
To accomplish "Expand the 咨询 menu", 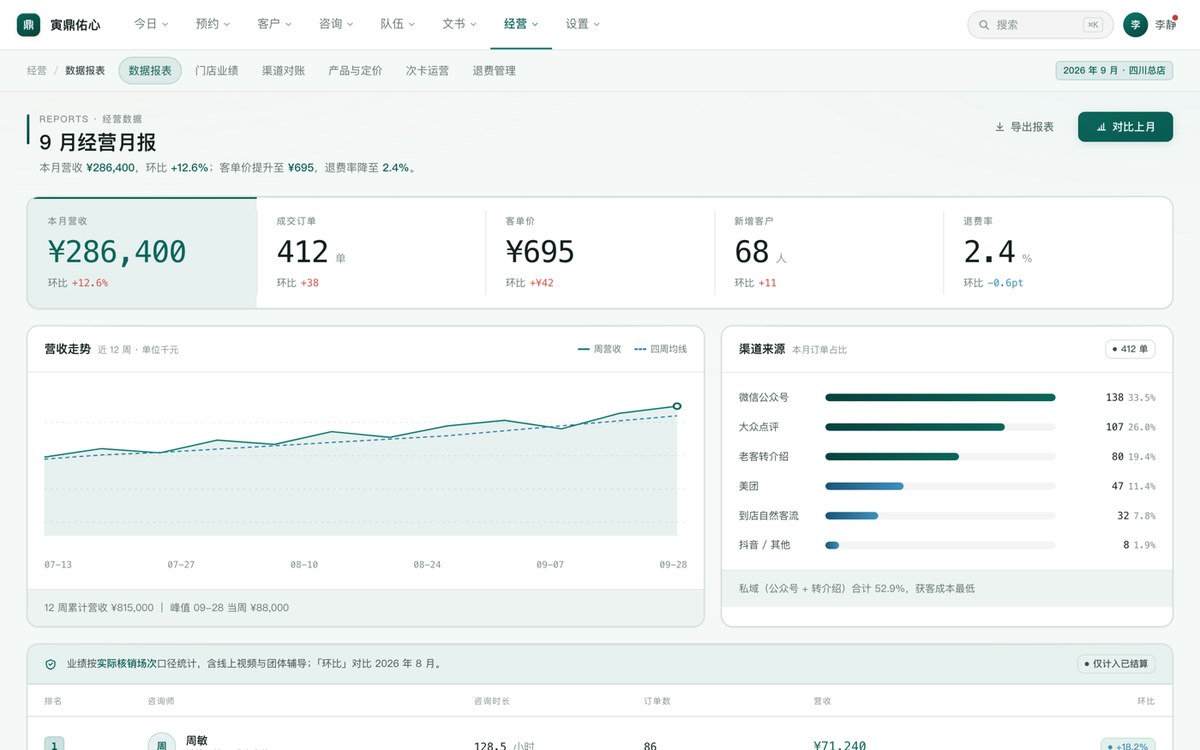I will coord(336,24).
